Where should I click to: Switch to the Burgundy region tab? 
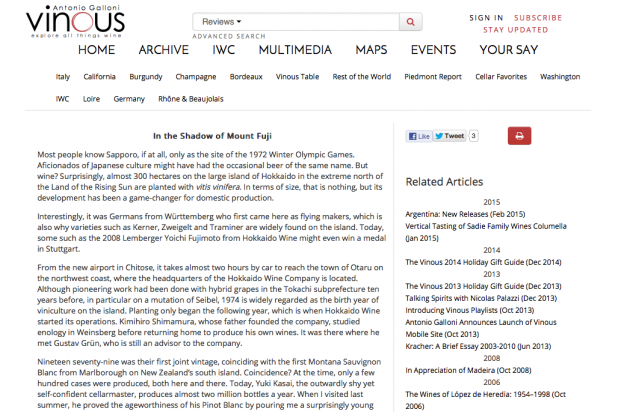pyautogui.click(x=146, y=76)
